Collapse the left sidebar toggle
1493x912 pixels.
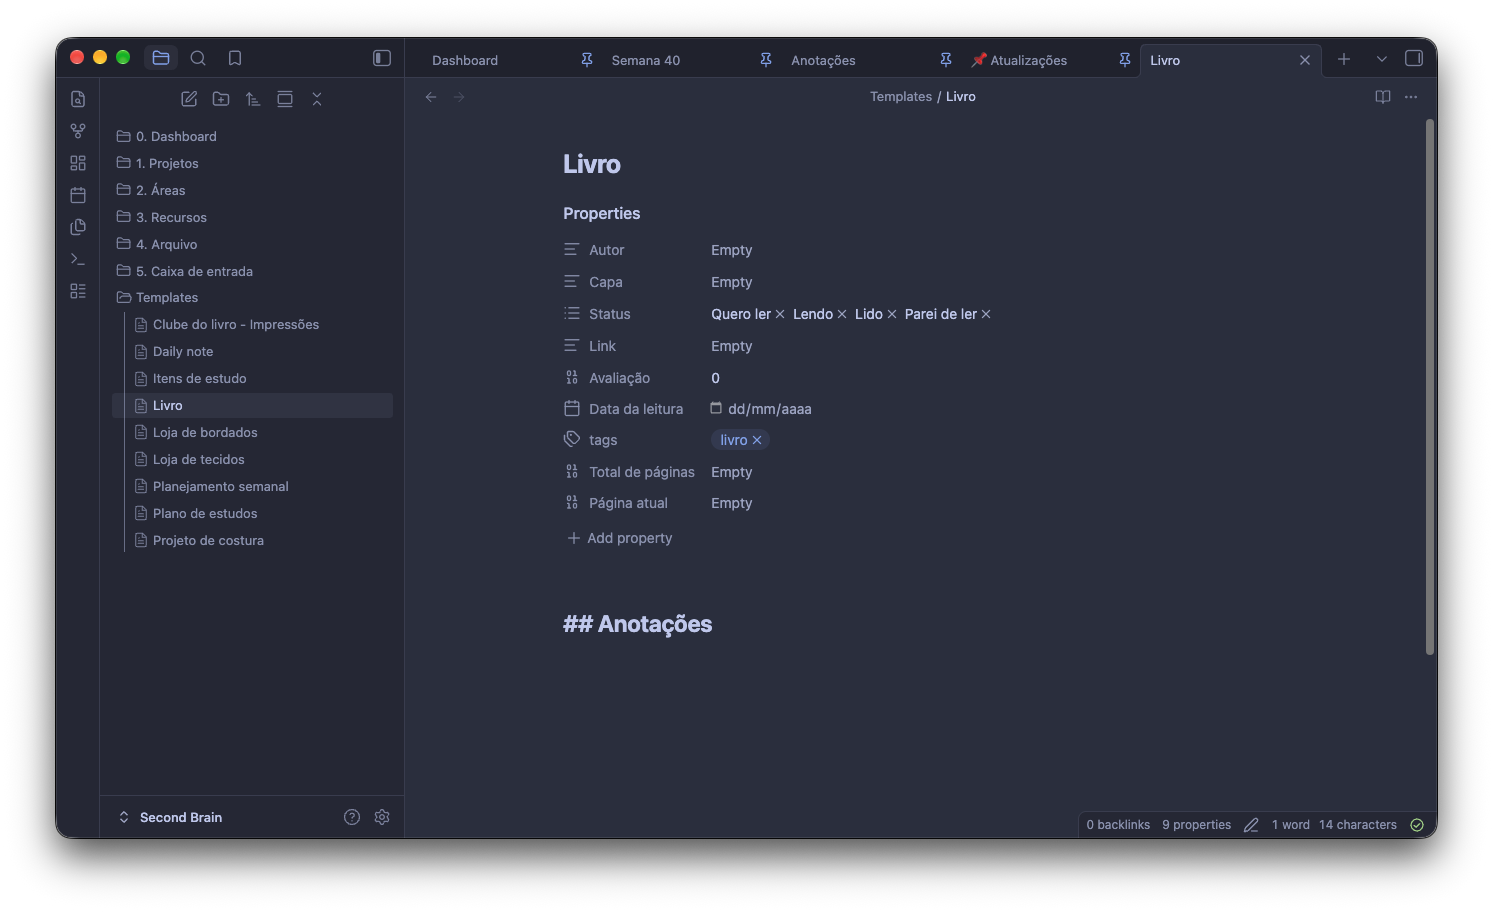(x=382, y=58)
